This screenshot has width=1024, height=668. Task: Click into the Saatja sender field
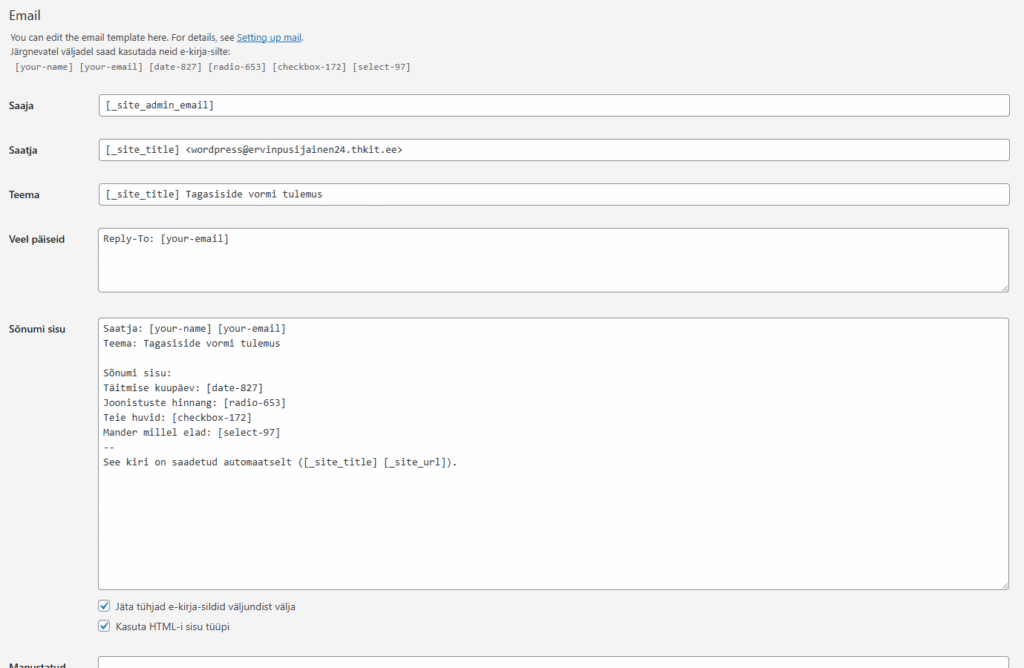click(x=553, y=150)
